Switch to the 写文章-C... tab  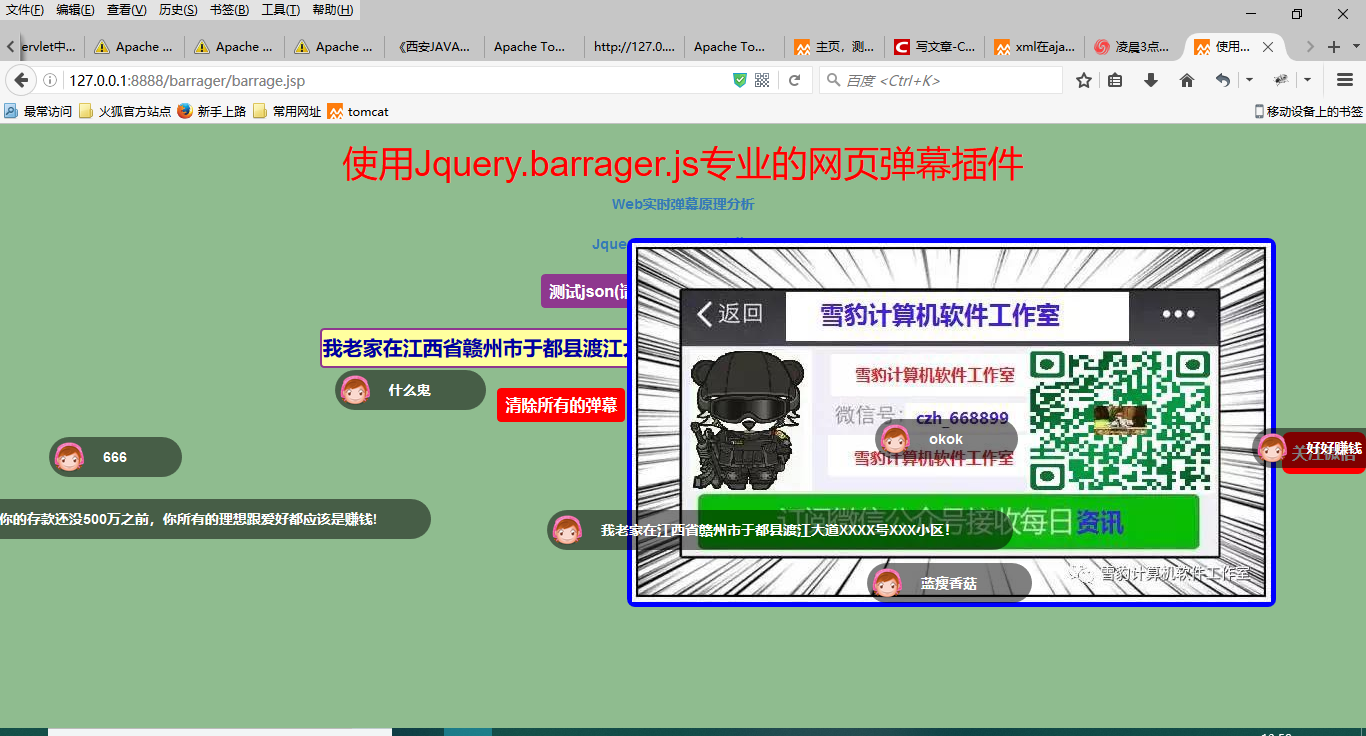(934, 47)
